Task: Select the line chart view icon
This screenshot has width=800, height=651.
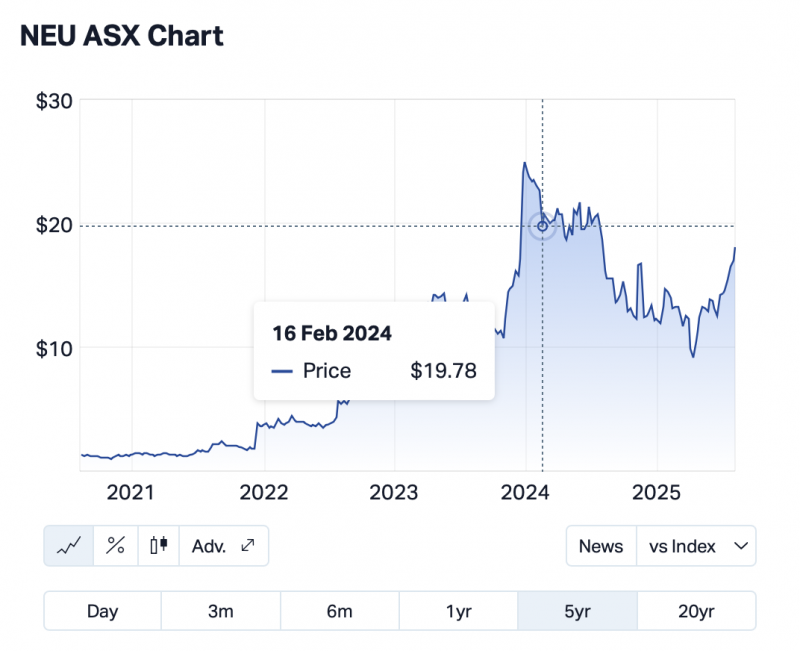Action: tap(69, 546)
